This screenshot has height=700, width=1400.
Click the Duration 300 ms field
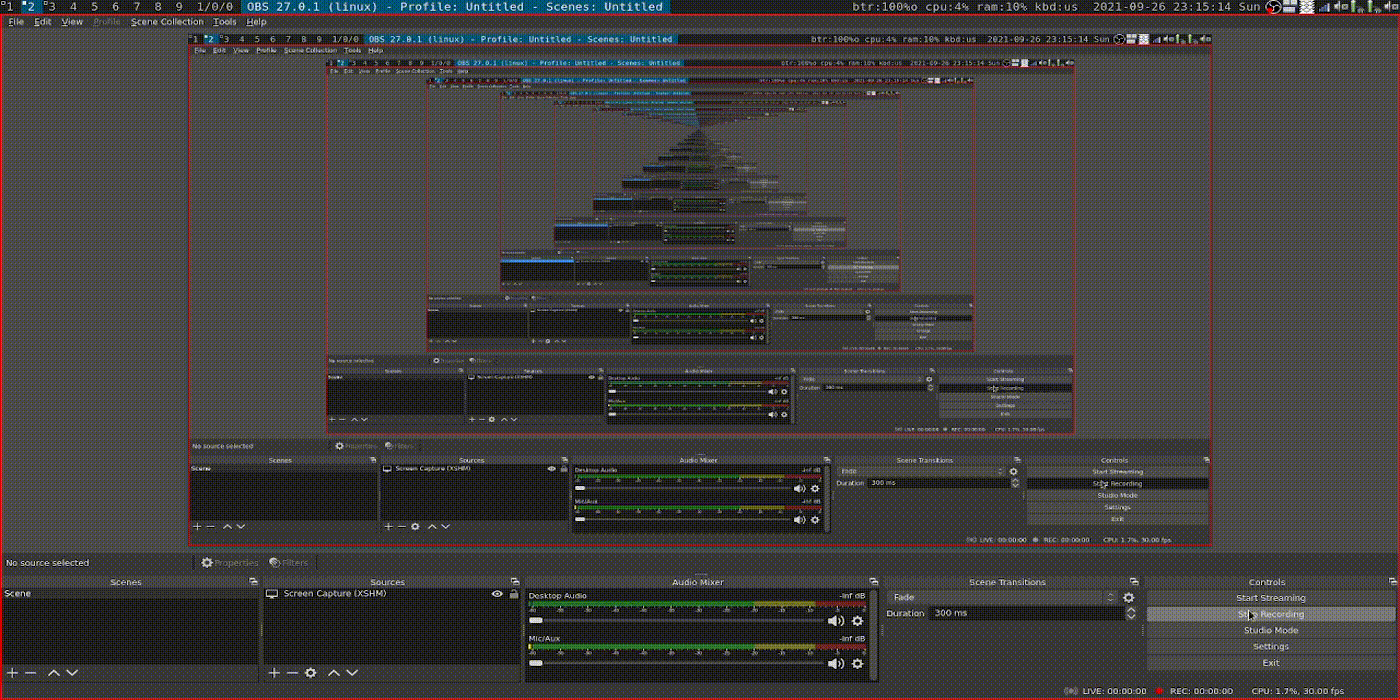pos(1027,613)
